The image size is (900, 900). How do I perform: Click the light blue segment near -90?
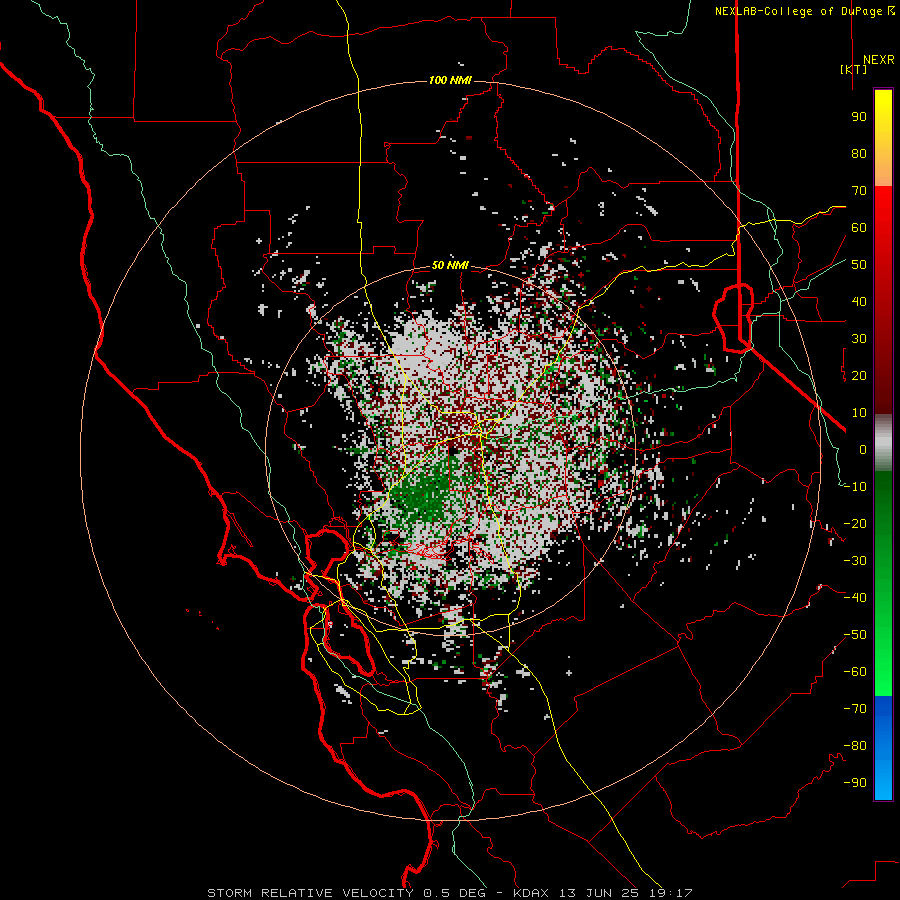tap(883, 781)
